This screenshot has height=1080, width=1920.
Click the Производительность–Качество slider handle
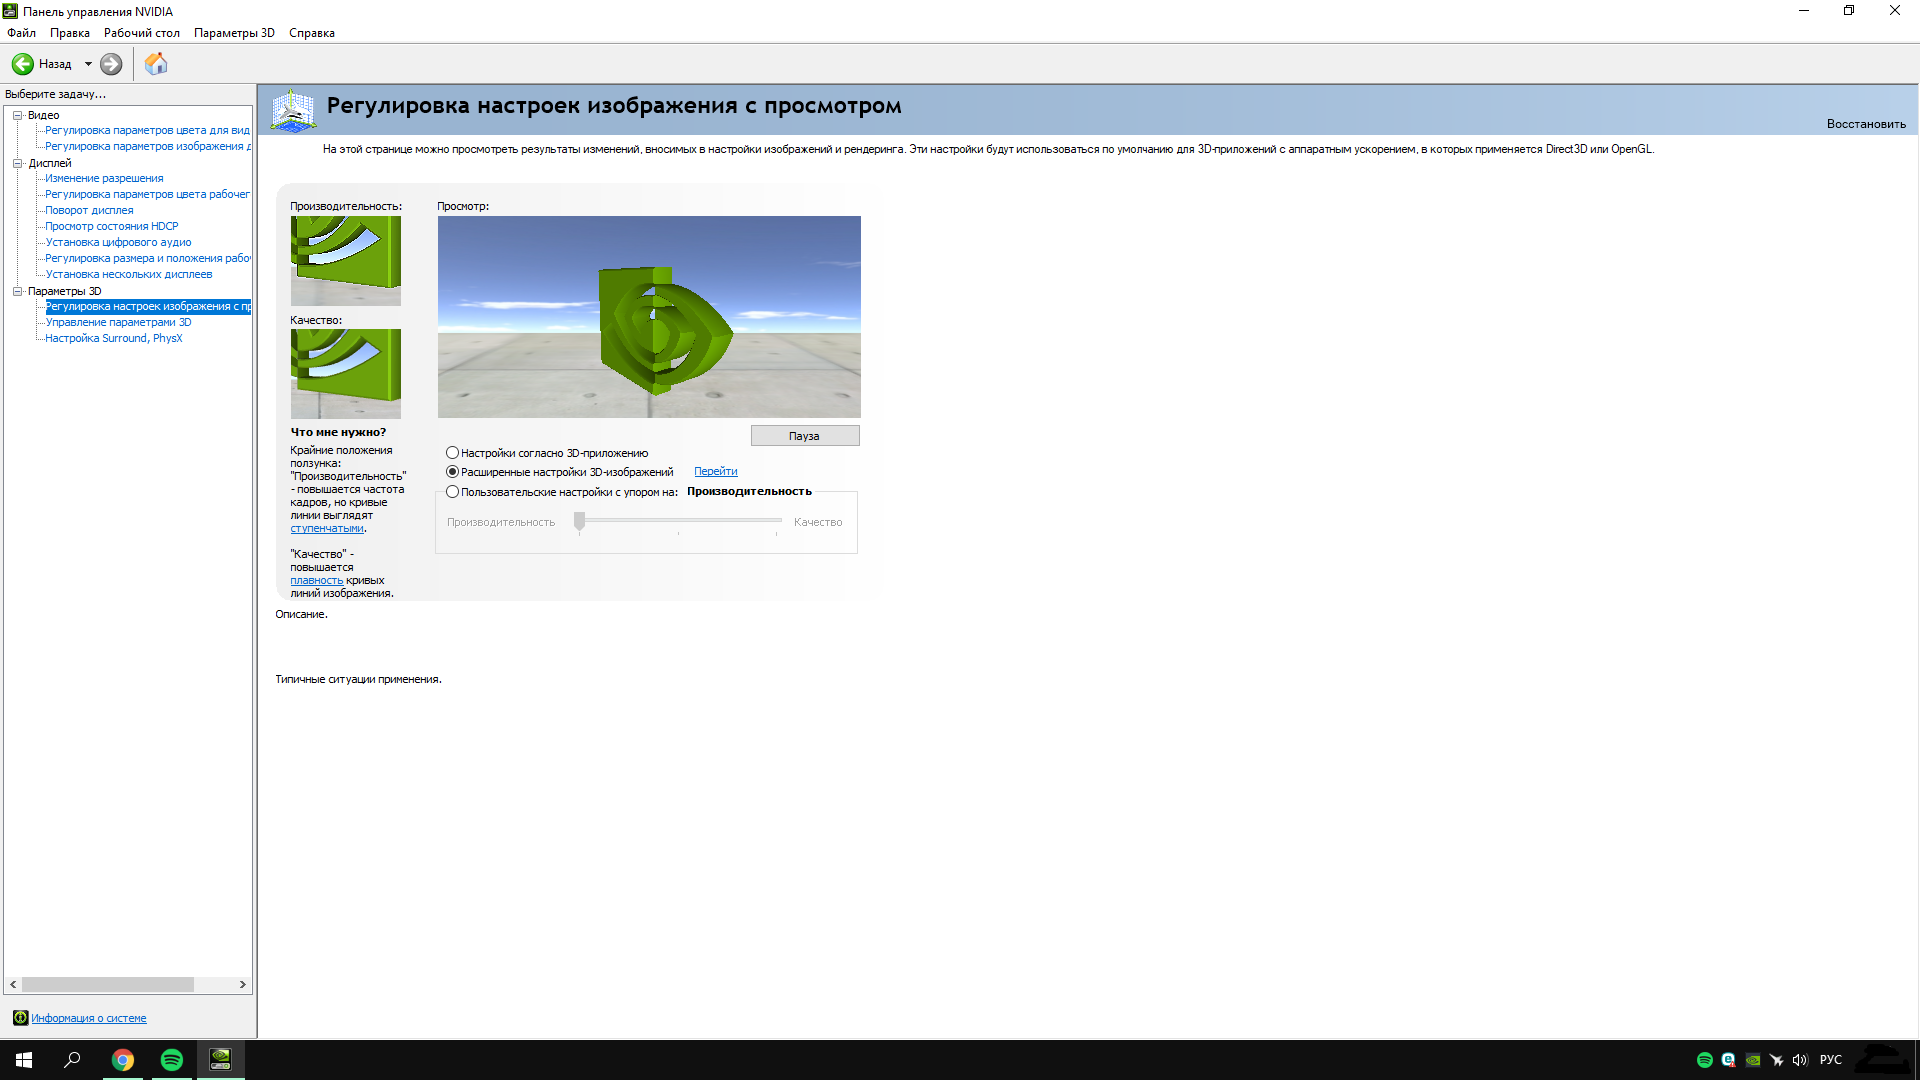tap(579, 521)
